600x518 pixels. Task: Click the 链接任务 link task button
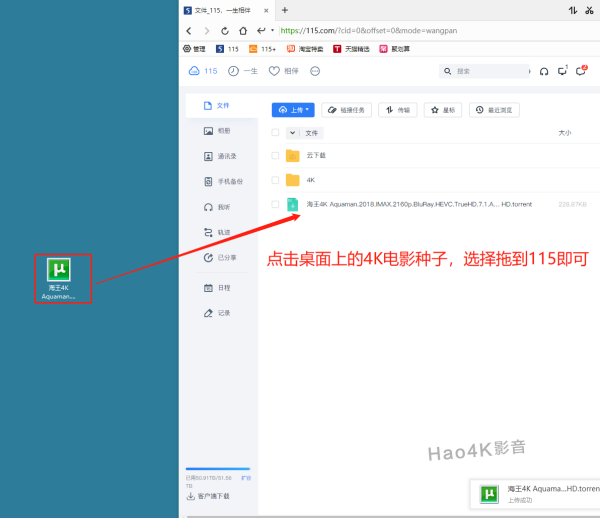(x=347, y=110)
